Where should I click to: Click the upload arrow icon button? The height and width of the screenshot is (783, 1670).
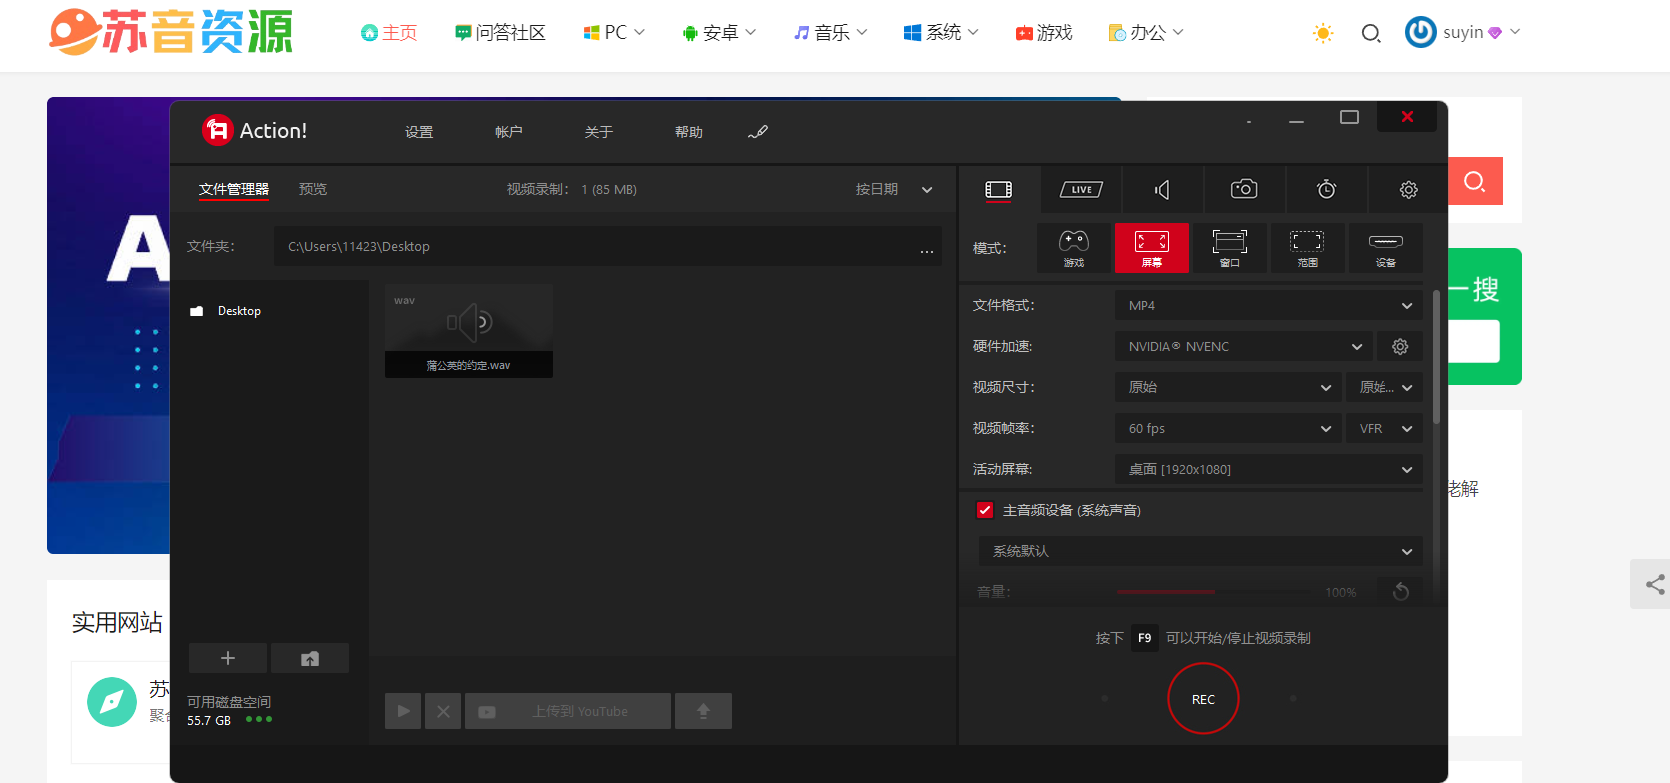click(x=703, y=711)
